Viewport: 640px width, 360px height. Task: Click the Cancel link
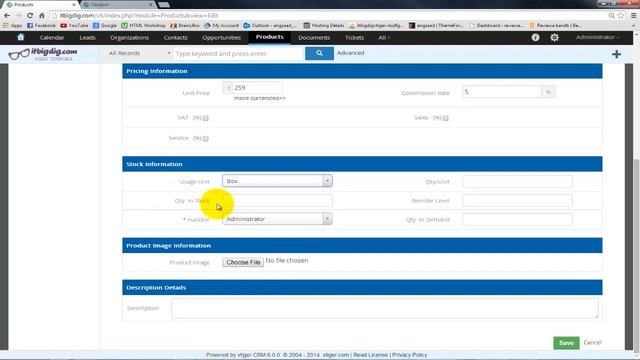(x=592, y=342)
